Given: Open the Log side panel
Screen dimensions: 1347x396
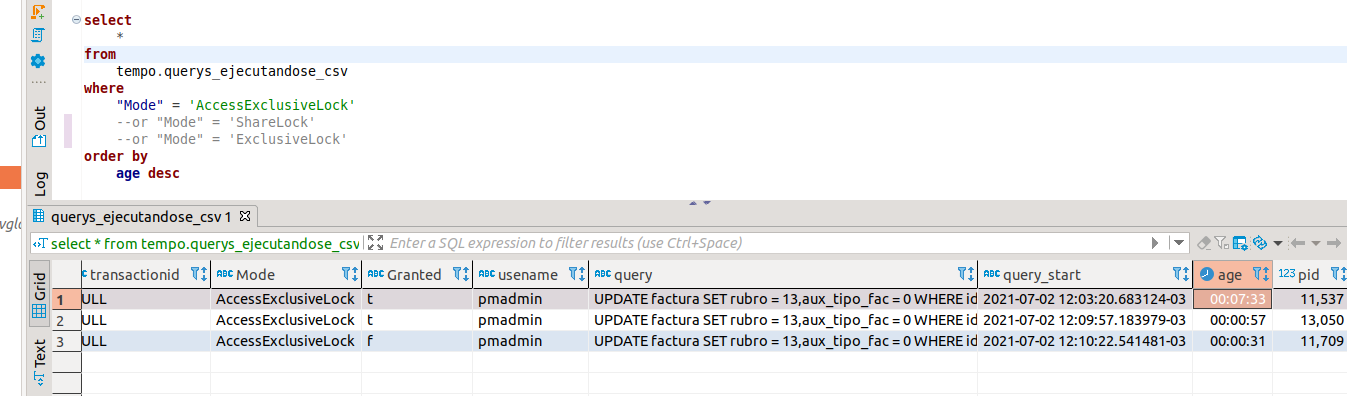Looking at the screenshot, I should point(39,183).
